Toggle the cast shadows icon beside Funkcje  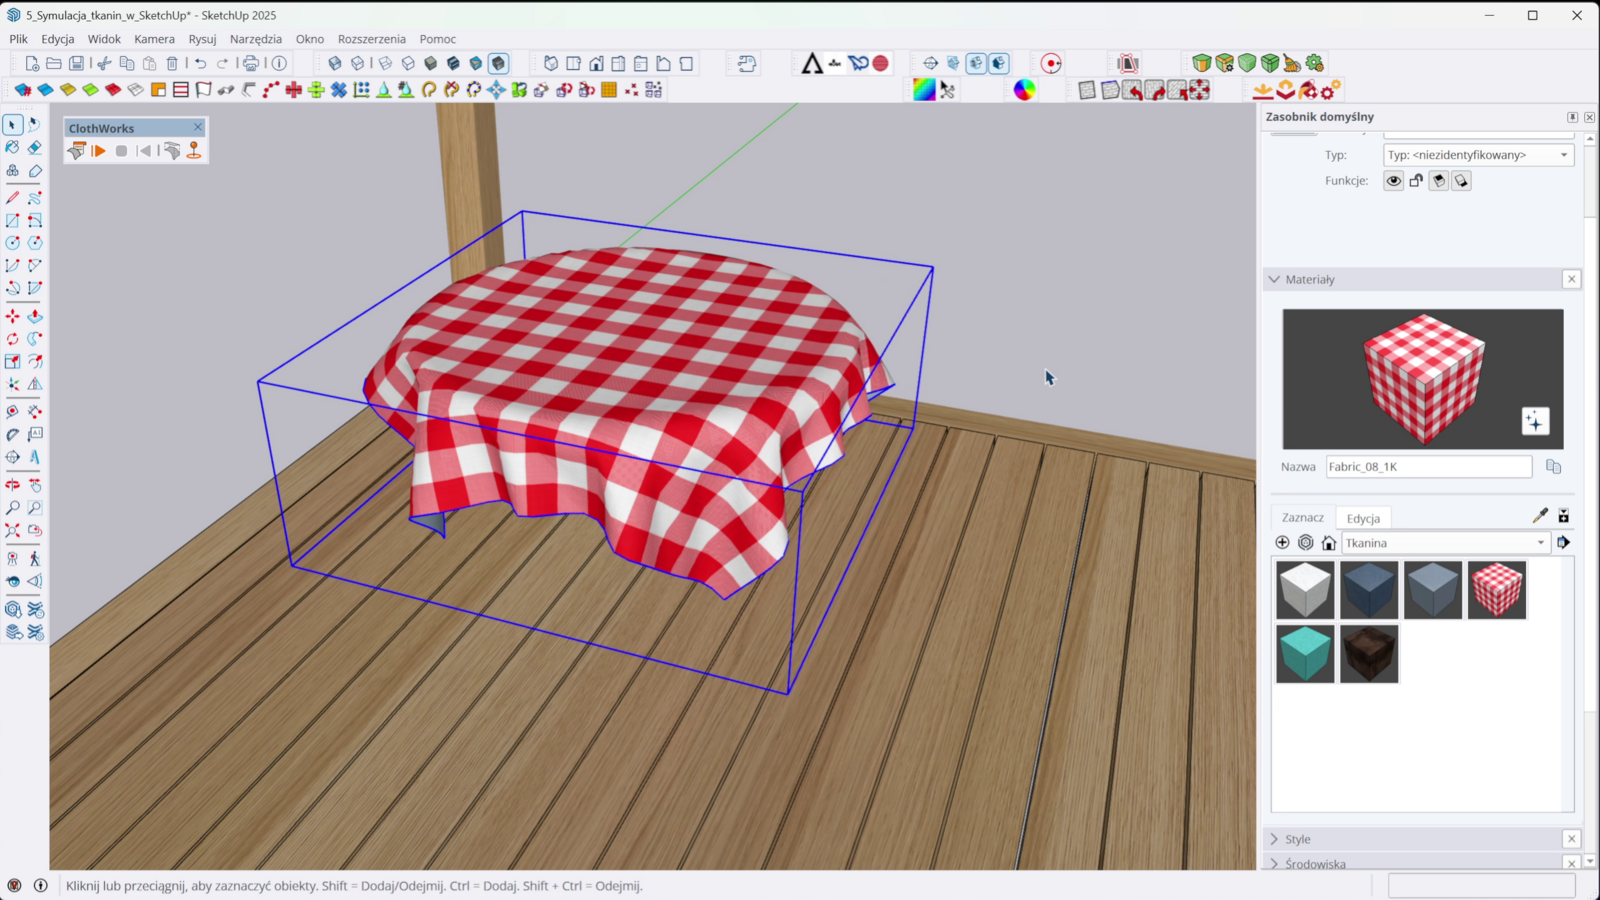click(1439, 181)
